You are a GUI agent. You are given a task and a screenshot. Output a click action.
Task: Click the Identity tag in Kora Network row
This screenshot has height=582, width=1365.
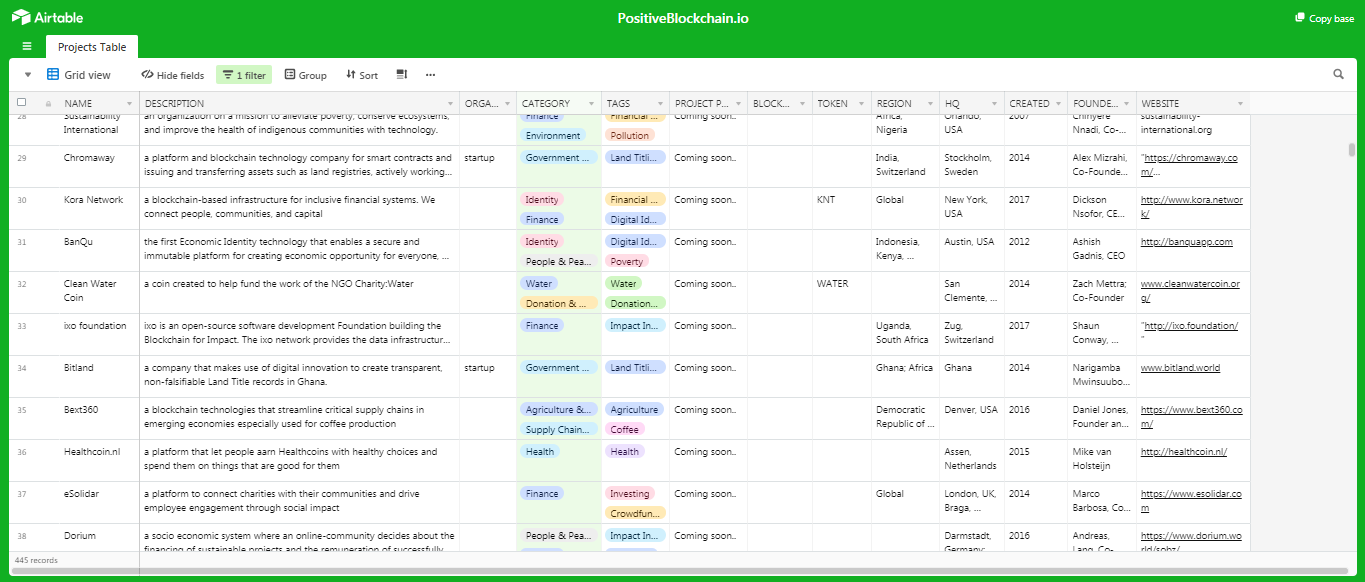(x=542, y=200)
